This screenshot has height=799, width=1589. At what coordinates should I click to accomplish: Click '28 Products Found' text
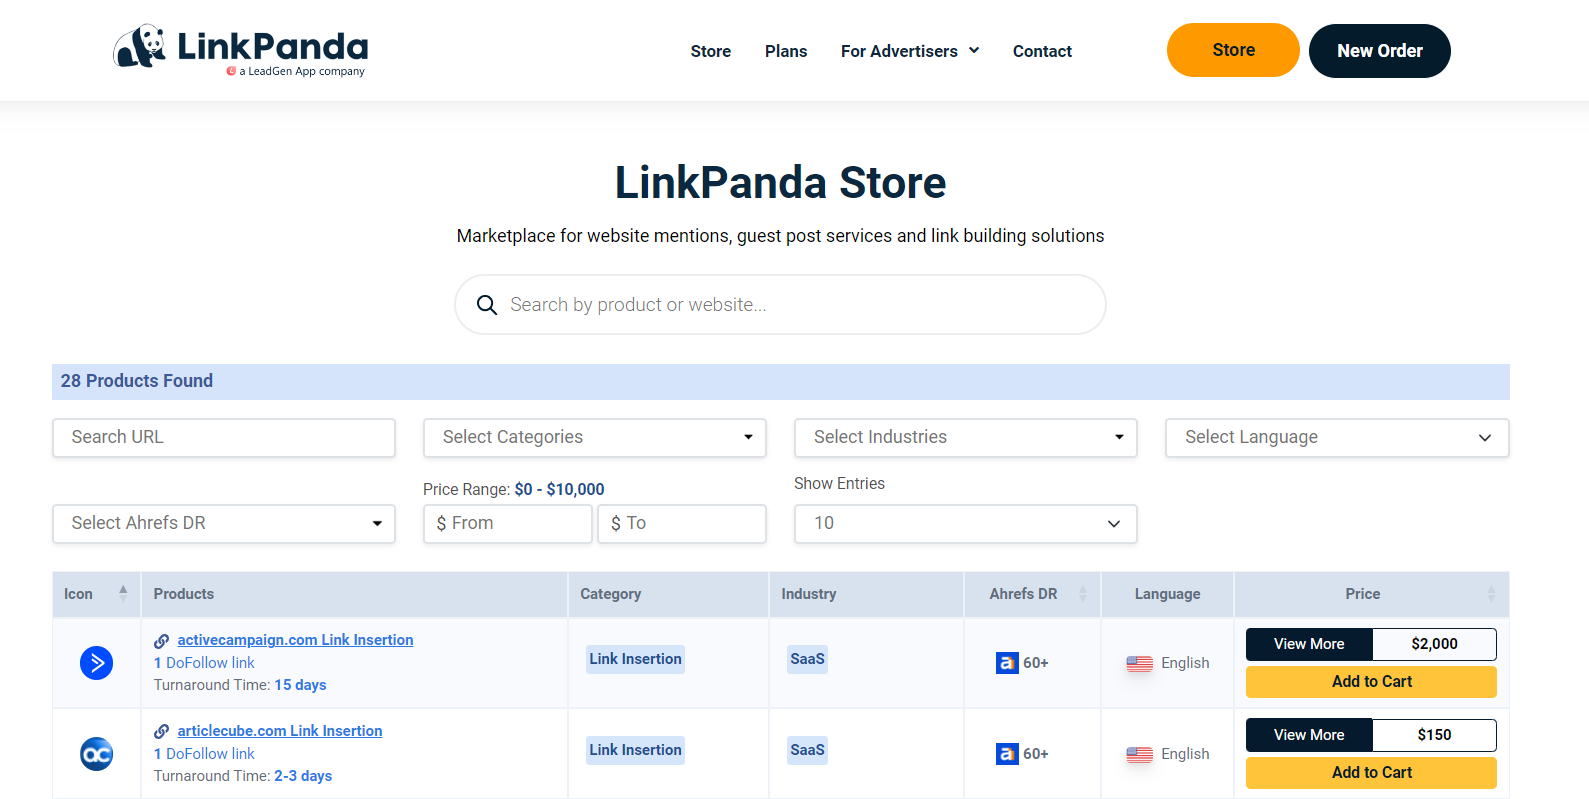(137, 381)
